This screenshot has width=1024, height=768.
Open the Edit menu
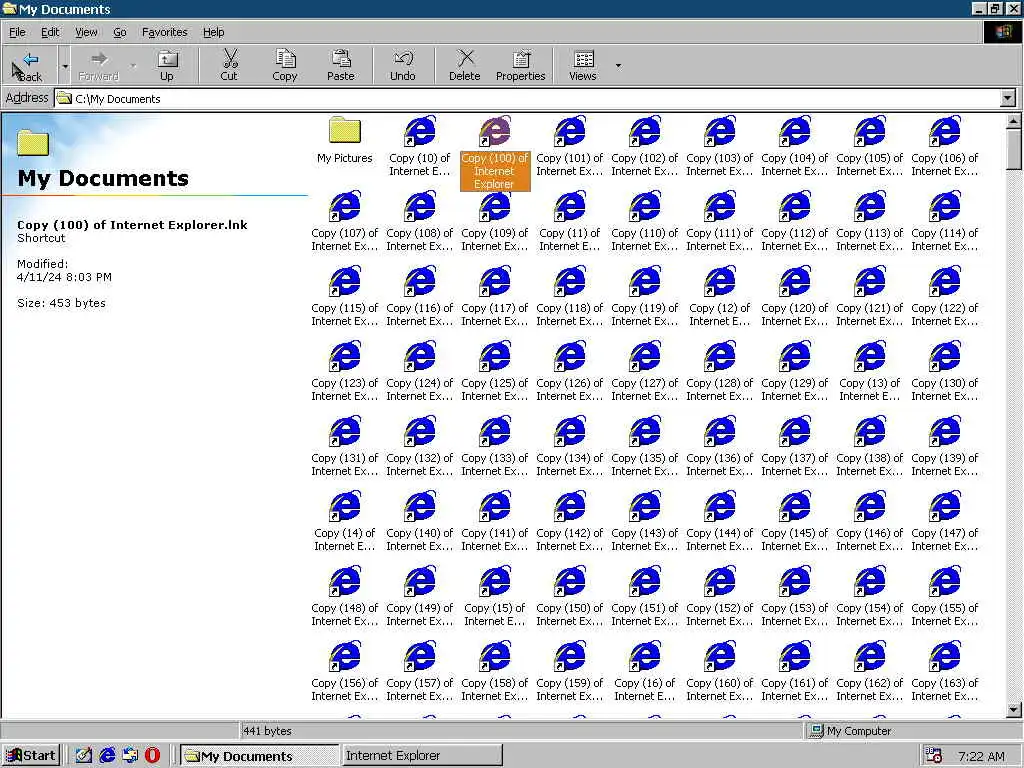click(x=50, y=32)
